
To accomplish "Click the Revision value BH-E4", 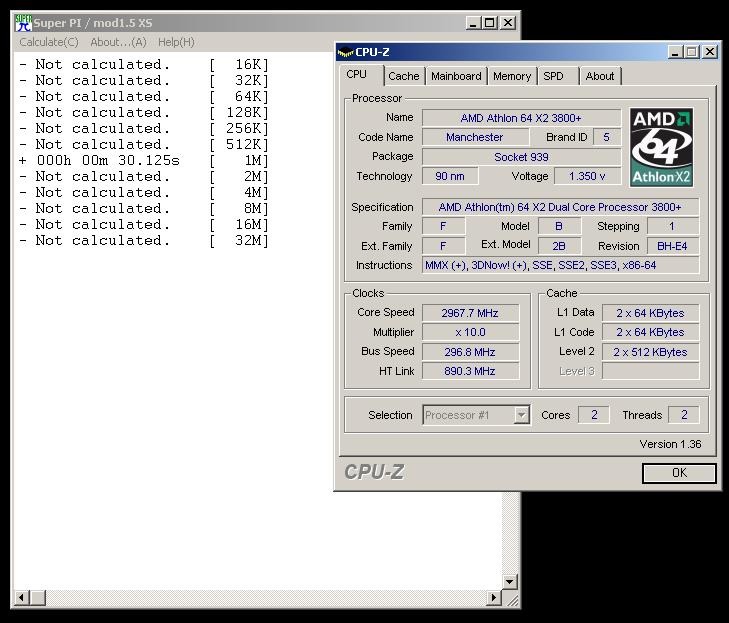I will point(672,246).
